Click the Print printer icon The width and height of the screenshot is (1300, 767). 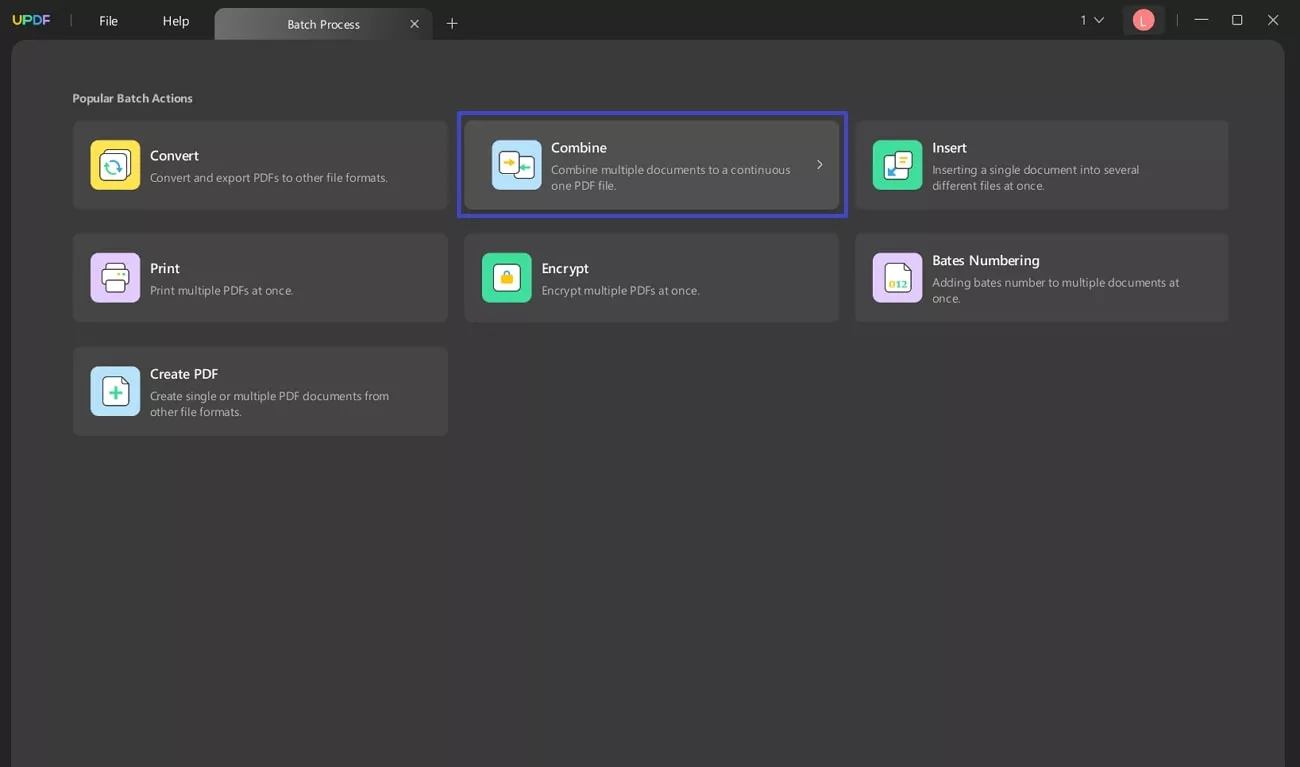tap(115, 278)
